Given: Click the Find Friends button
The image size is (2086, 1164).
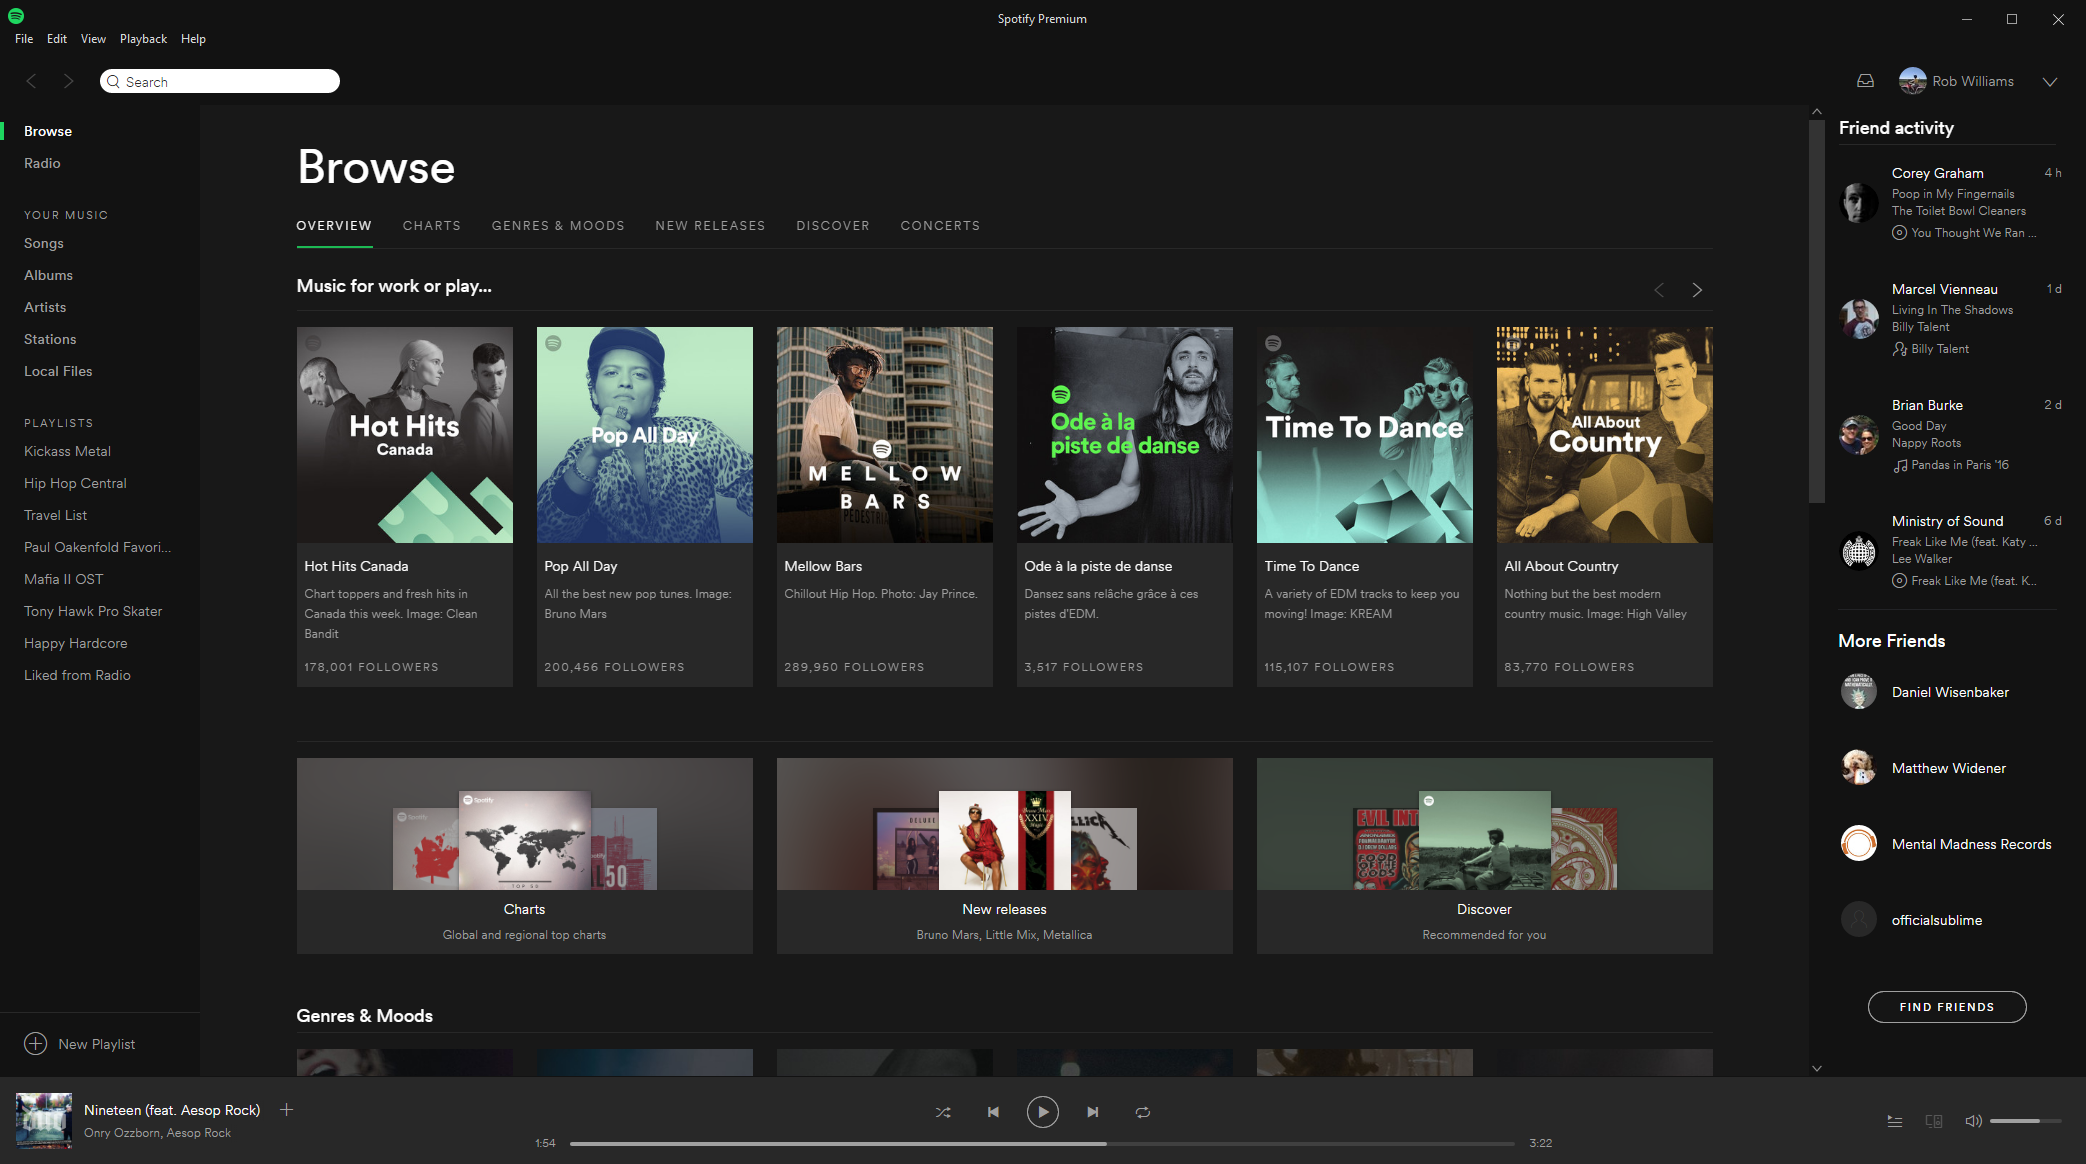Looking at the screenshot, I should pos(1947,1007).
